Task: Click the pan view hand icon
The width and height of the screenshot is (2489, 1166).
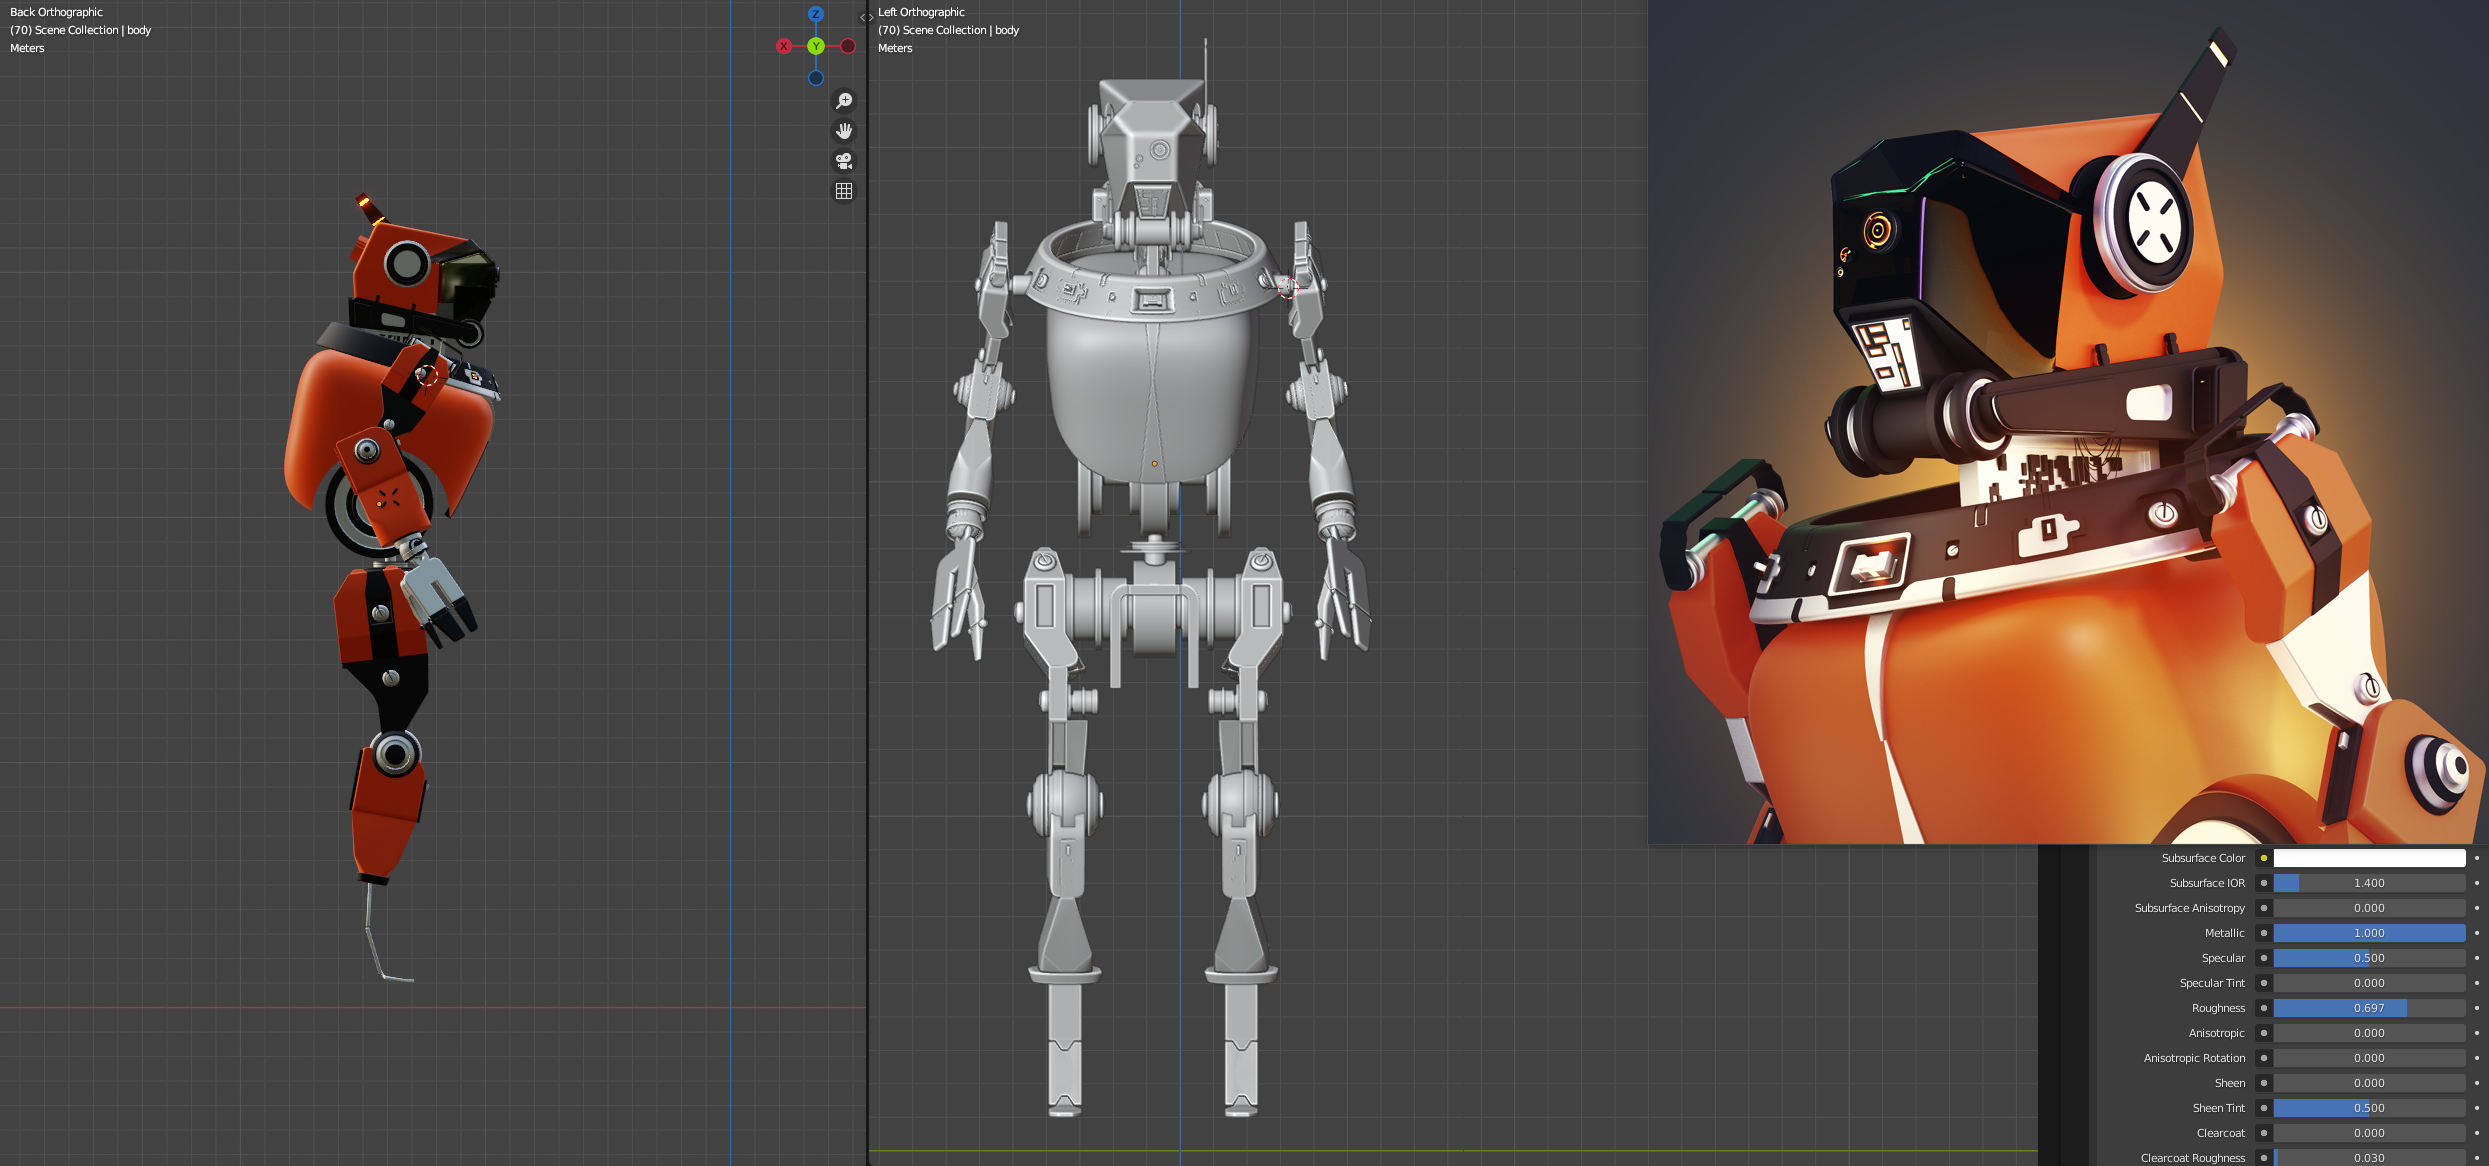Action: 844,131
